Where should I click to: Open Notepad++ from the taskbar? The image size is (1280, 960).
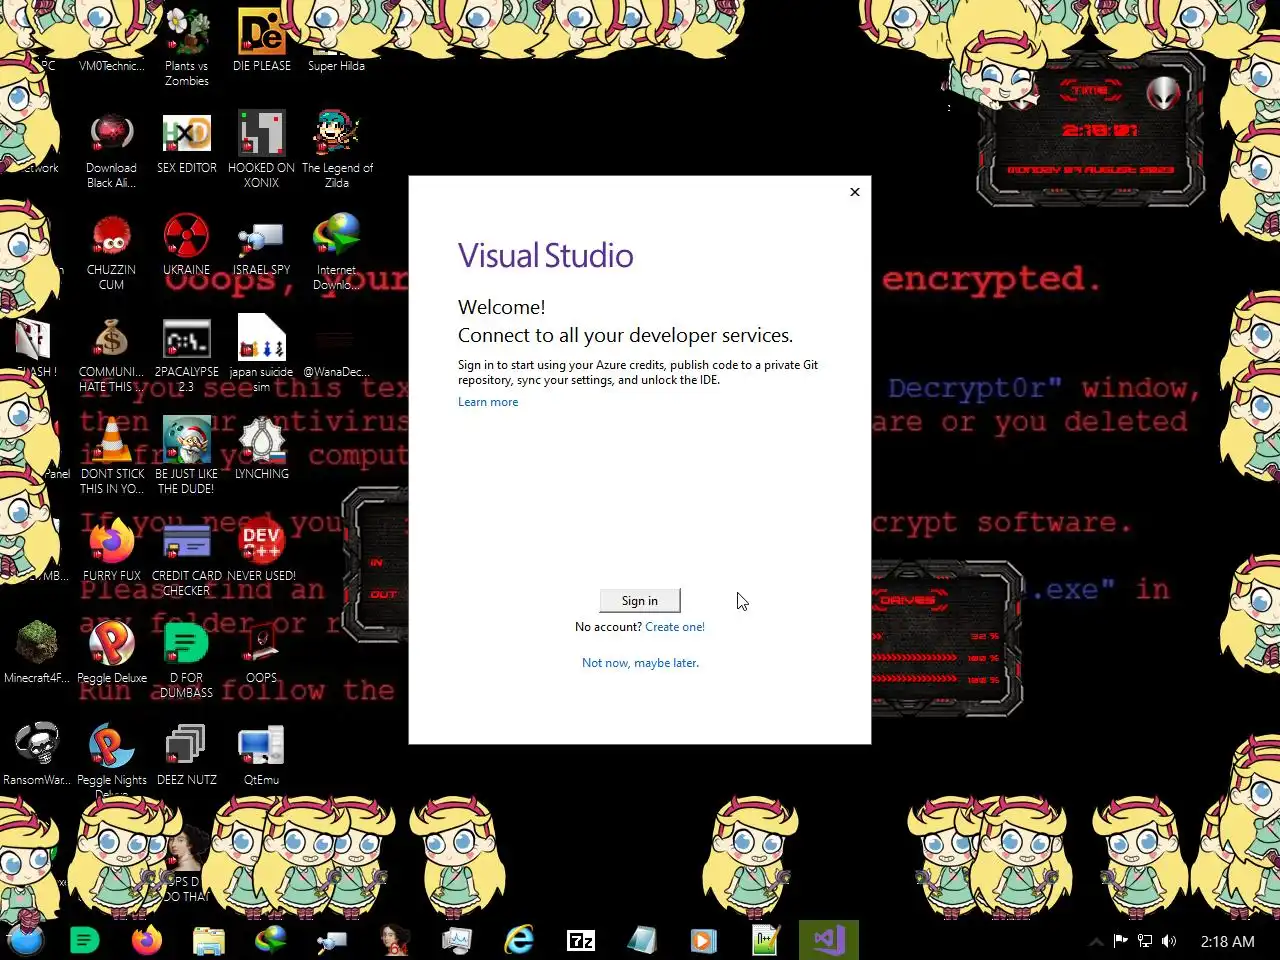[x=766, y=940]
